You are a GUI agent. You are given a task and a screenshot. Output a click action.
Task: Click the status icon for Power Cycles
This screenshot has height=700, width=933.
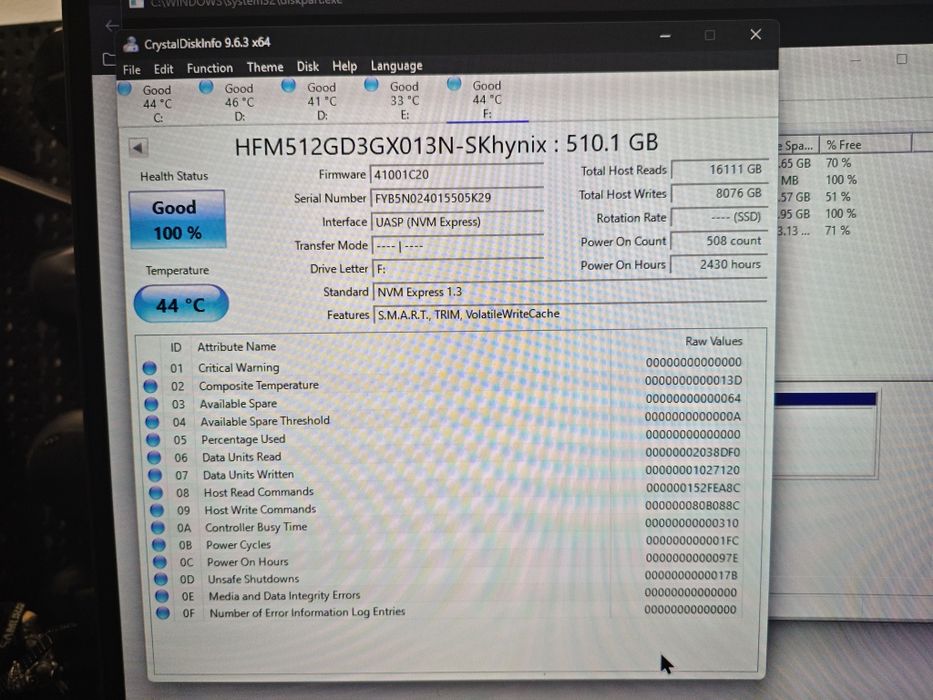pyautogui.click(x=159, y=545)
